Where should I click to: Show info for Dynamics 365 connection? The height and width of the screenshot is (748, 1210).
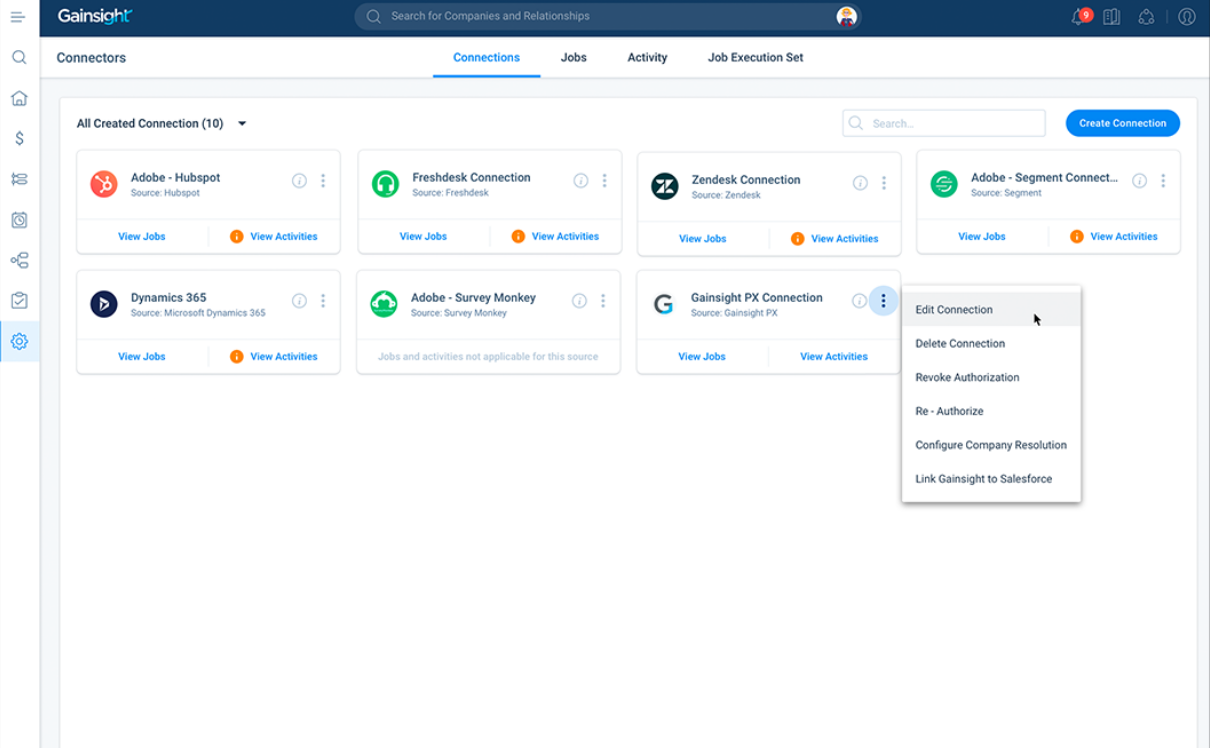[x=299, y=301]
